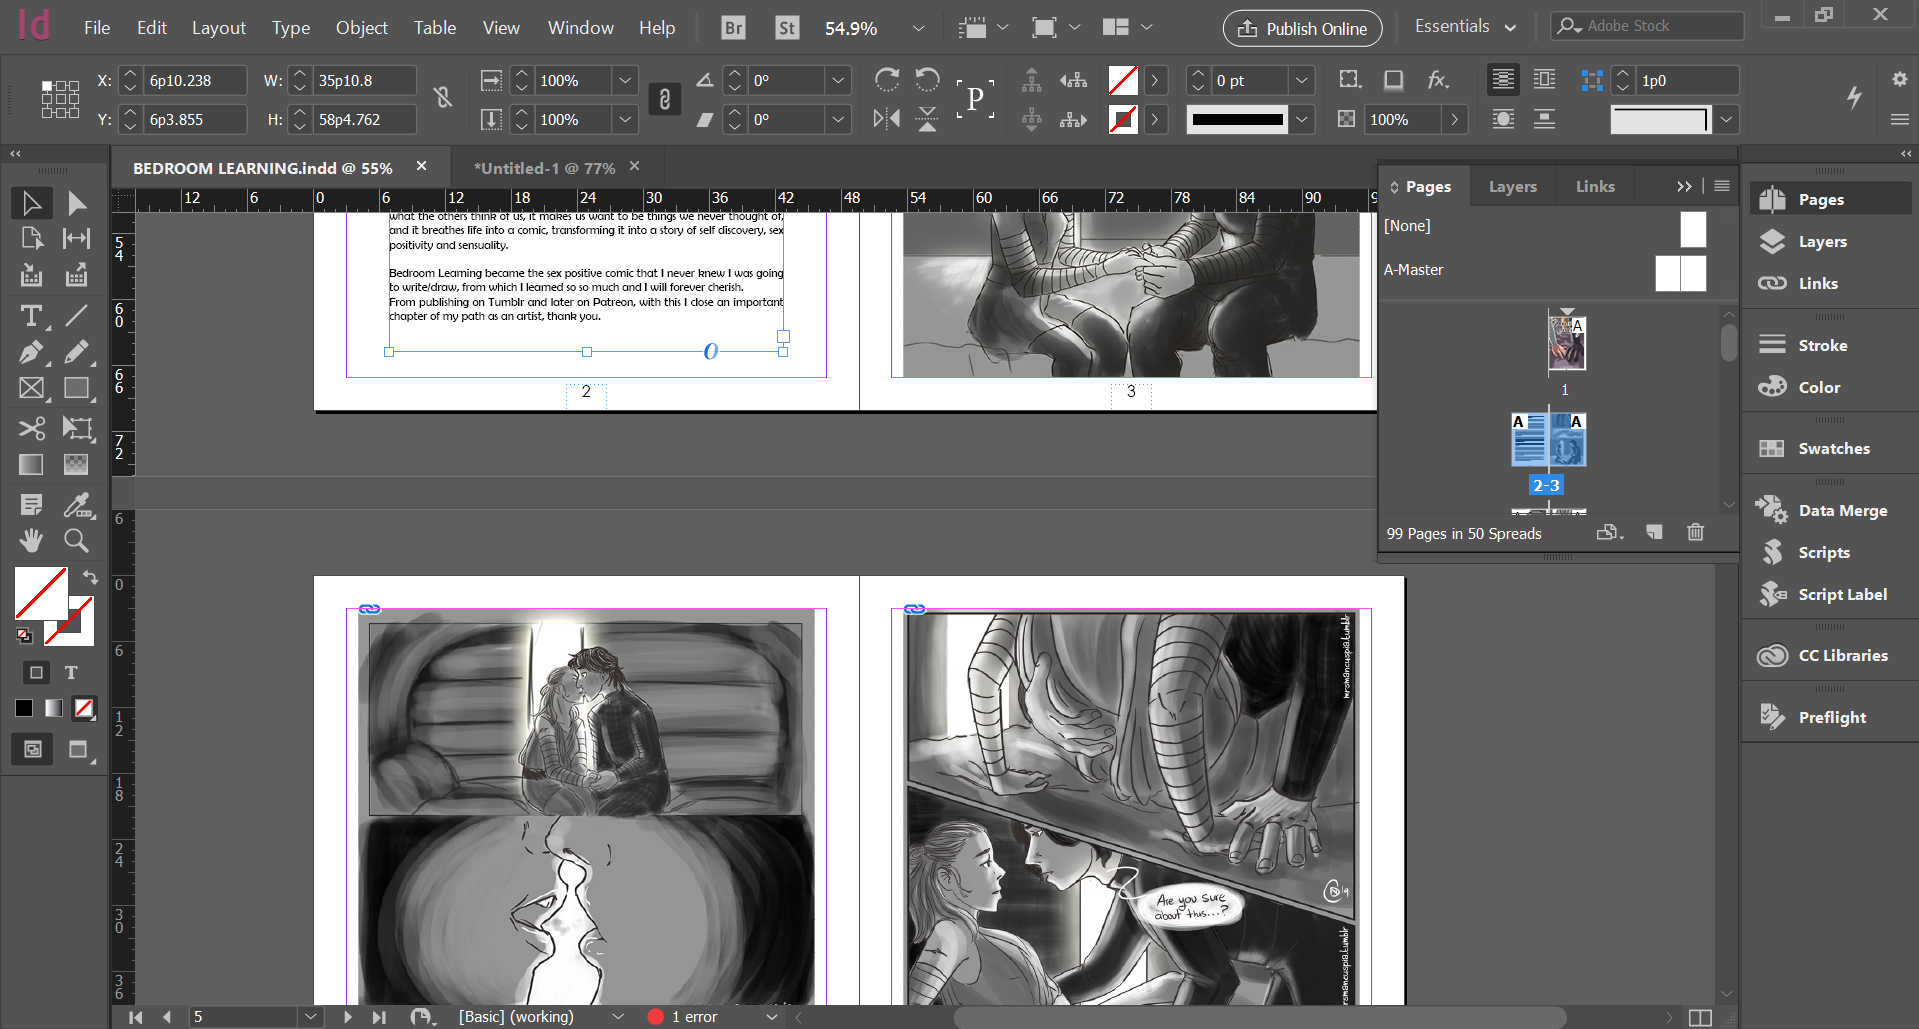1919x1029 pixels.
Task: Expand the shear angle dropdown
Action: coord(838,119)
